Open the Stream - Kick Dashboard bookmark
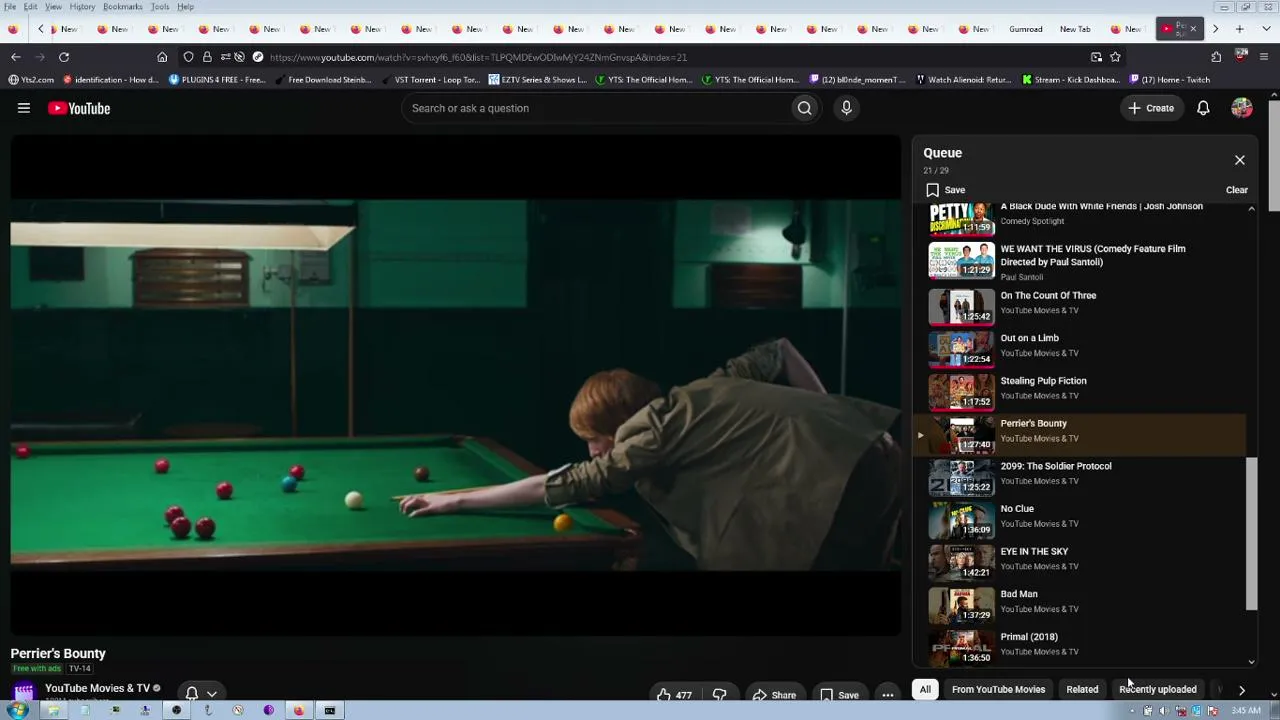This screenshot has width=1280, height=720. coord(1070,80)
